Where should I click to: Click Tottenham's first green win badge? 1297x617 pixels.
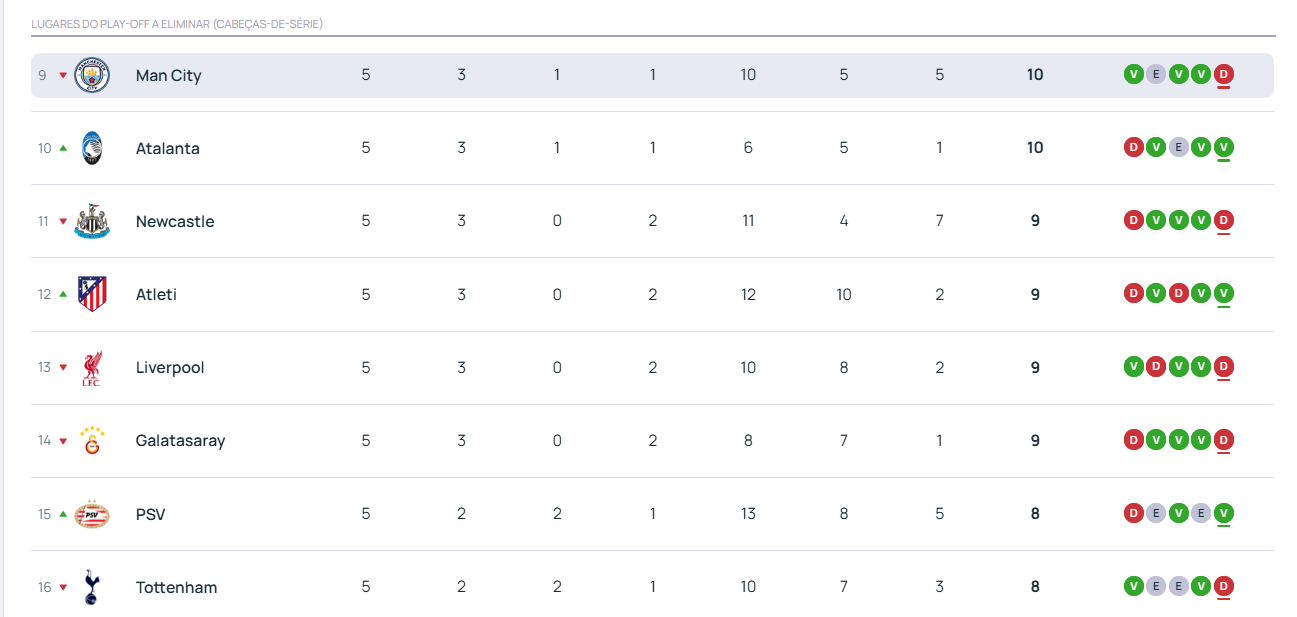1133,586
